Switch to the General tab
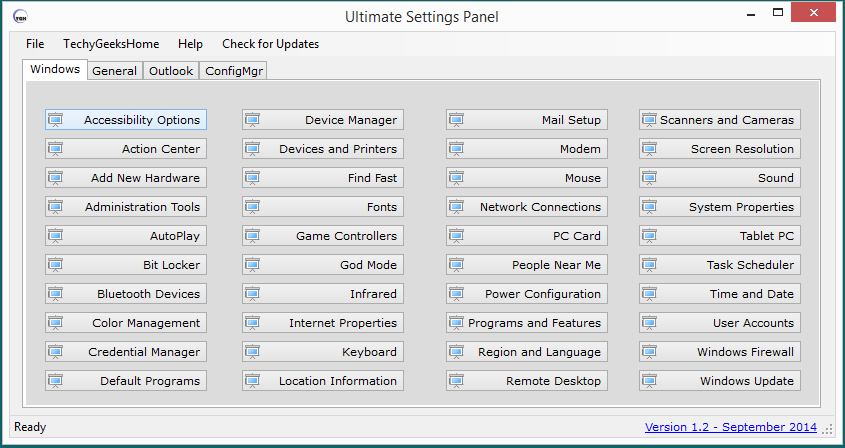The width and height of the screenshot is (845, 448). 114,71
